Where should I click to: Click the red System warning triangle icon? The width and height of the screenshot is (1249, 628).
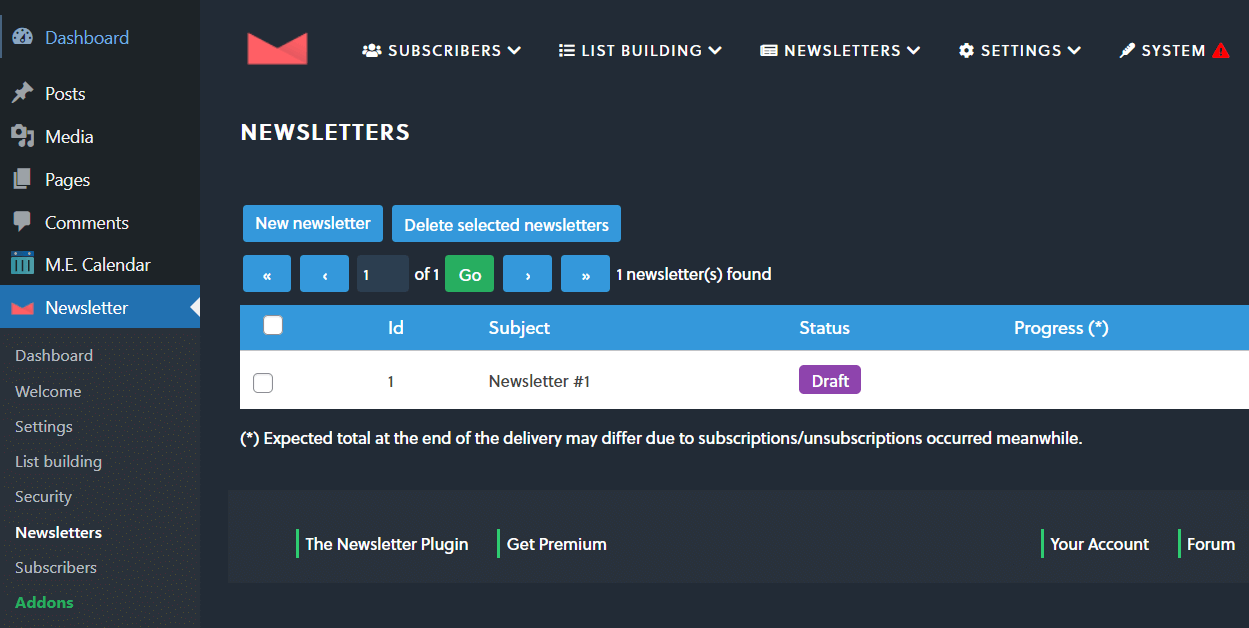[x=1221, y=50]
